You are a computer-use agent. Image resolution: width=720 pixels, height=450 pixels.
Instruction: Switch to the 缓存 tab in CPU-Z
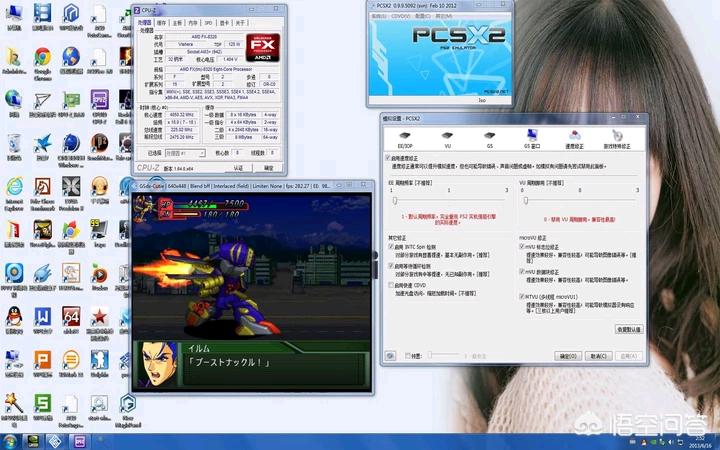point(161,22)
